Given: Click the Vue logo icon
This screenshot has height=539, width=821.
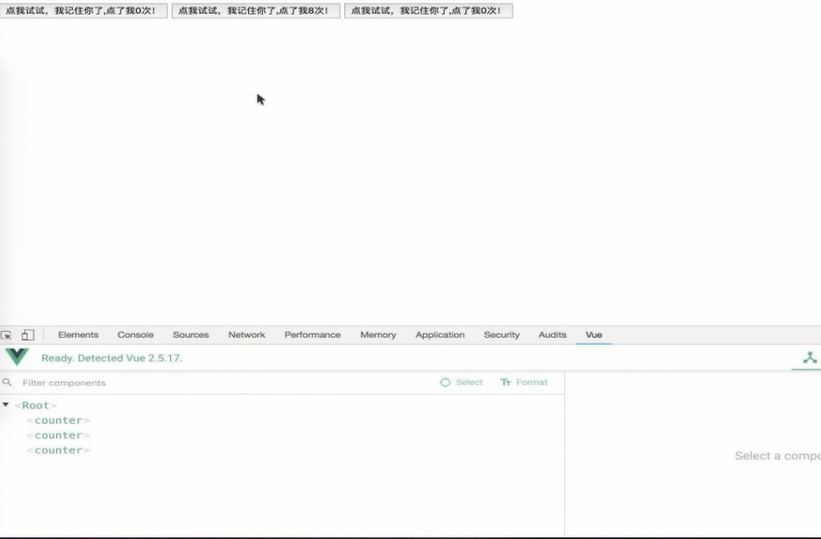Looking at the screenshot, I should (17, 357).
